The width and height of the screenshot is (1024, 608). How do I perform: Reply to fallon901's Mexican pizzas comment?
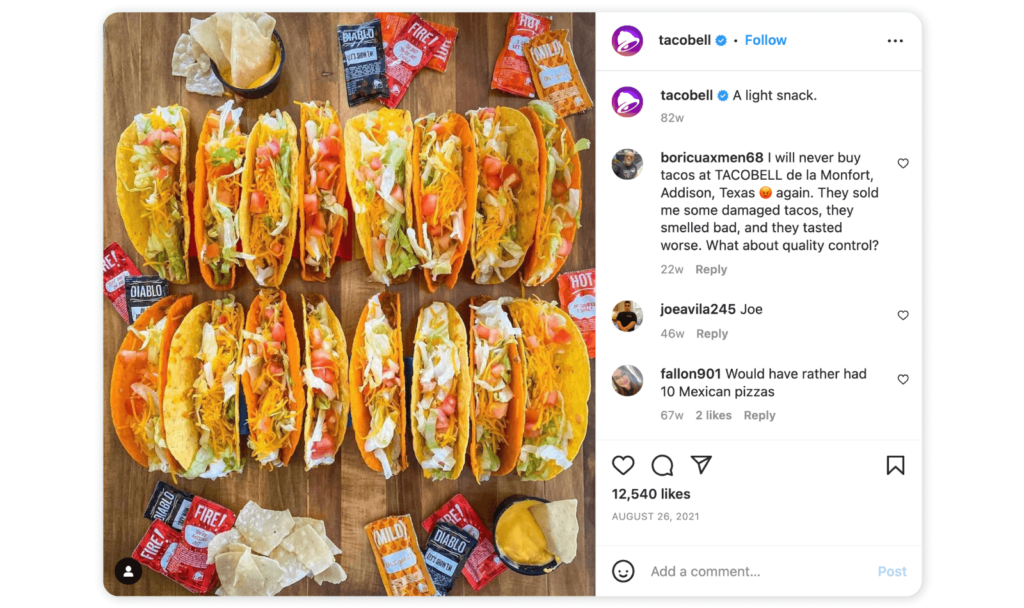(x=759, y=415)
